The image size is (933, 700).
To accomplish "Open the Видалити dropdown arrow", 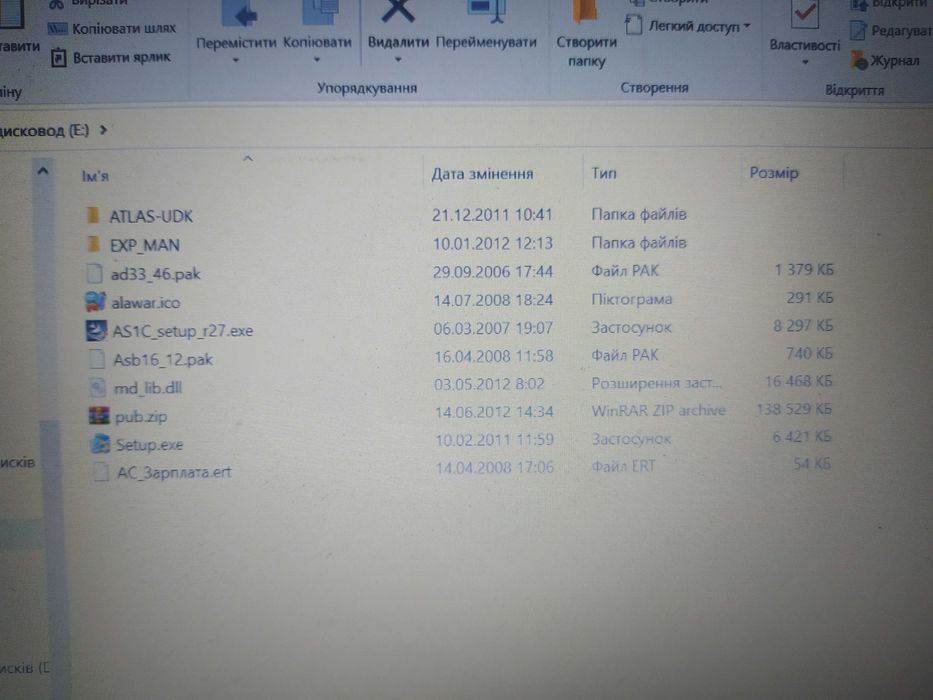I will [x=398, y=60].
